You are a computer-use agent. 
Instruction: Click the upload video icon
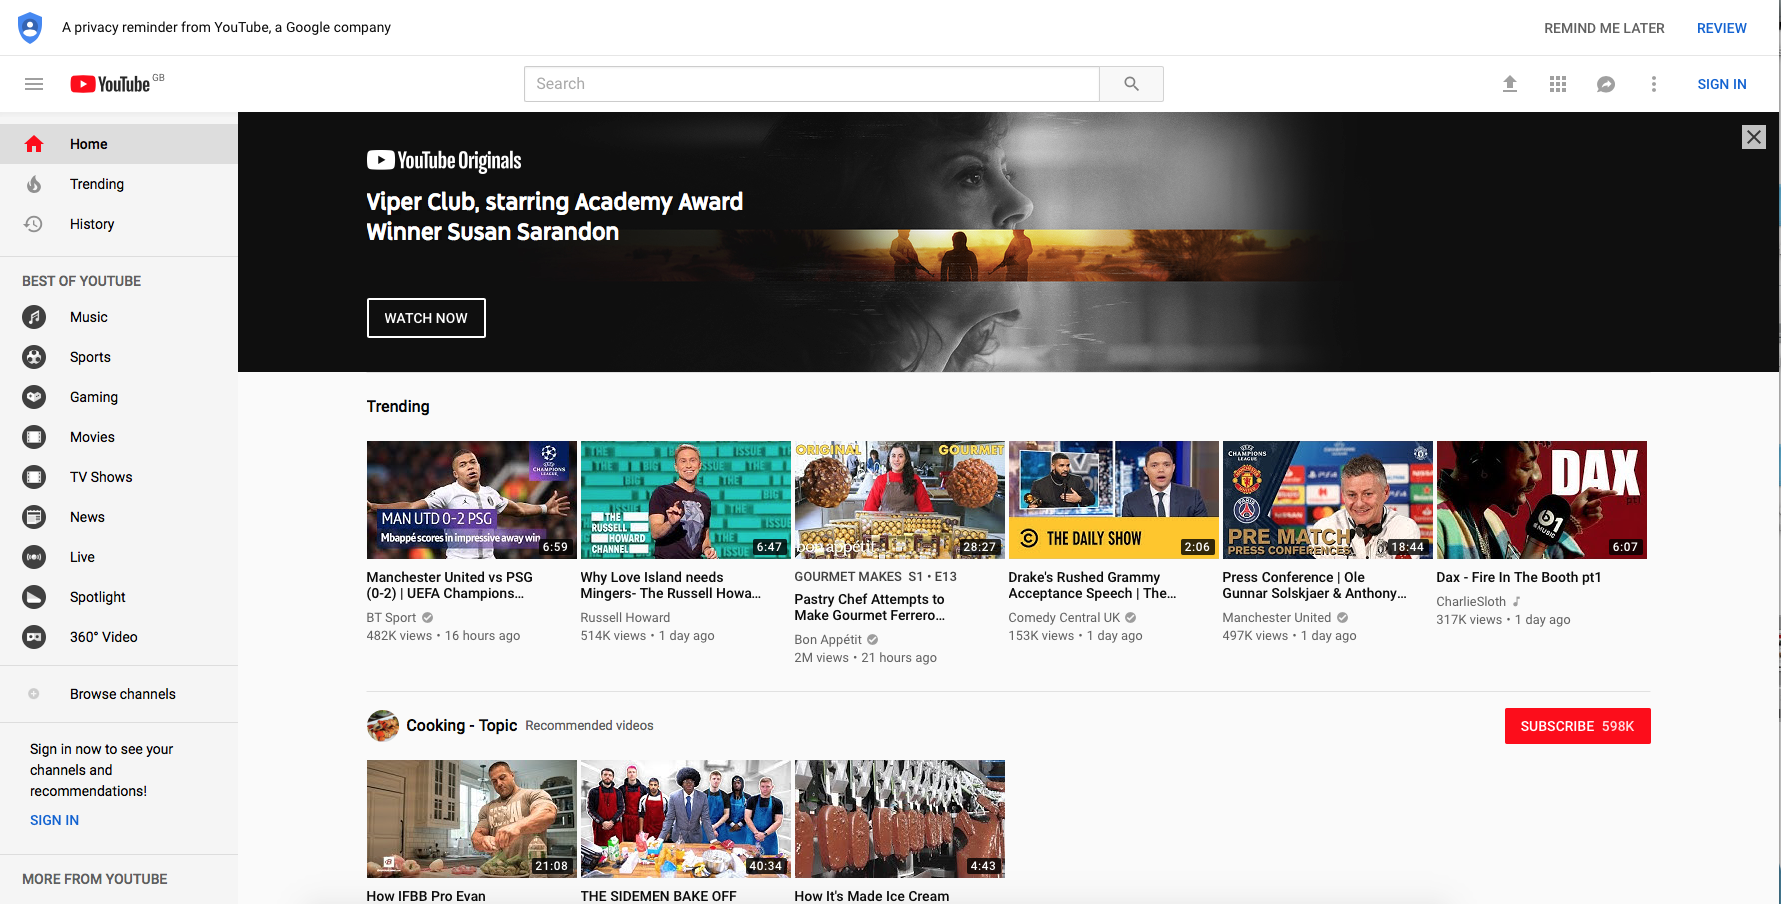[1510, 84]
